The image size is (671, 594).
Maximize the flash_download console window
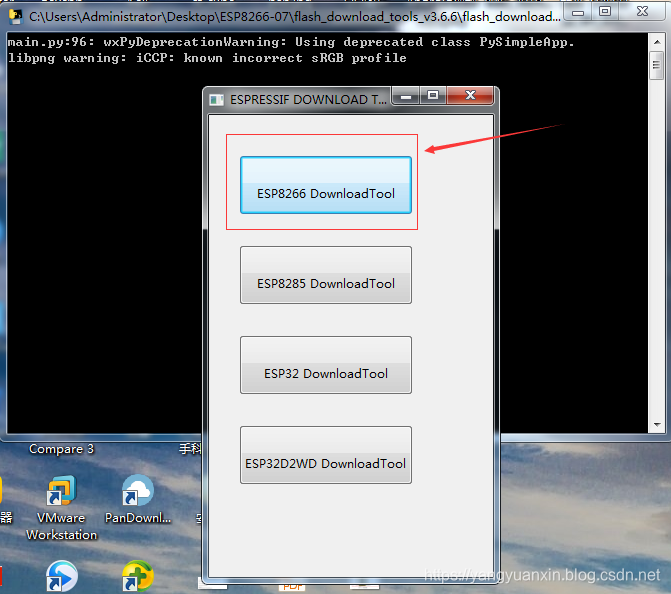click(x=605, y=12)
